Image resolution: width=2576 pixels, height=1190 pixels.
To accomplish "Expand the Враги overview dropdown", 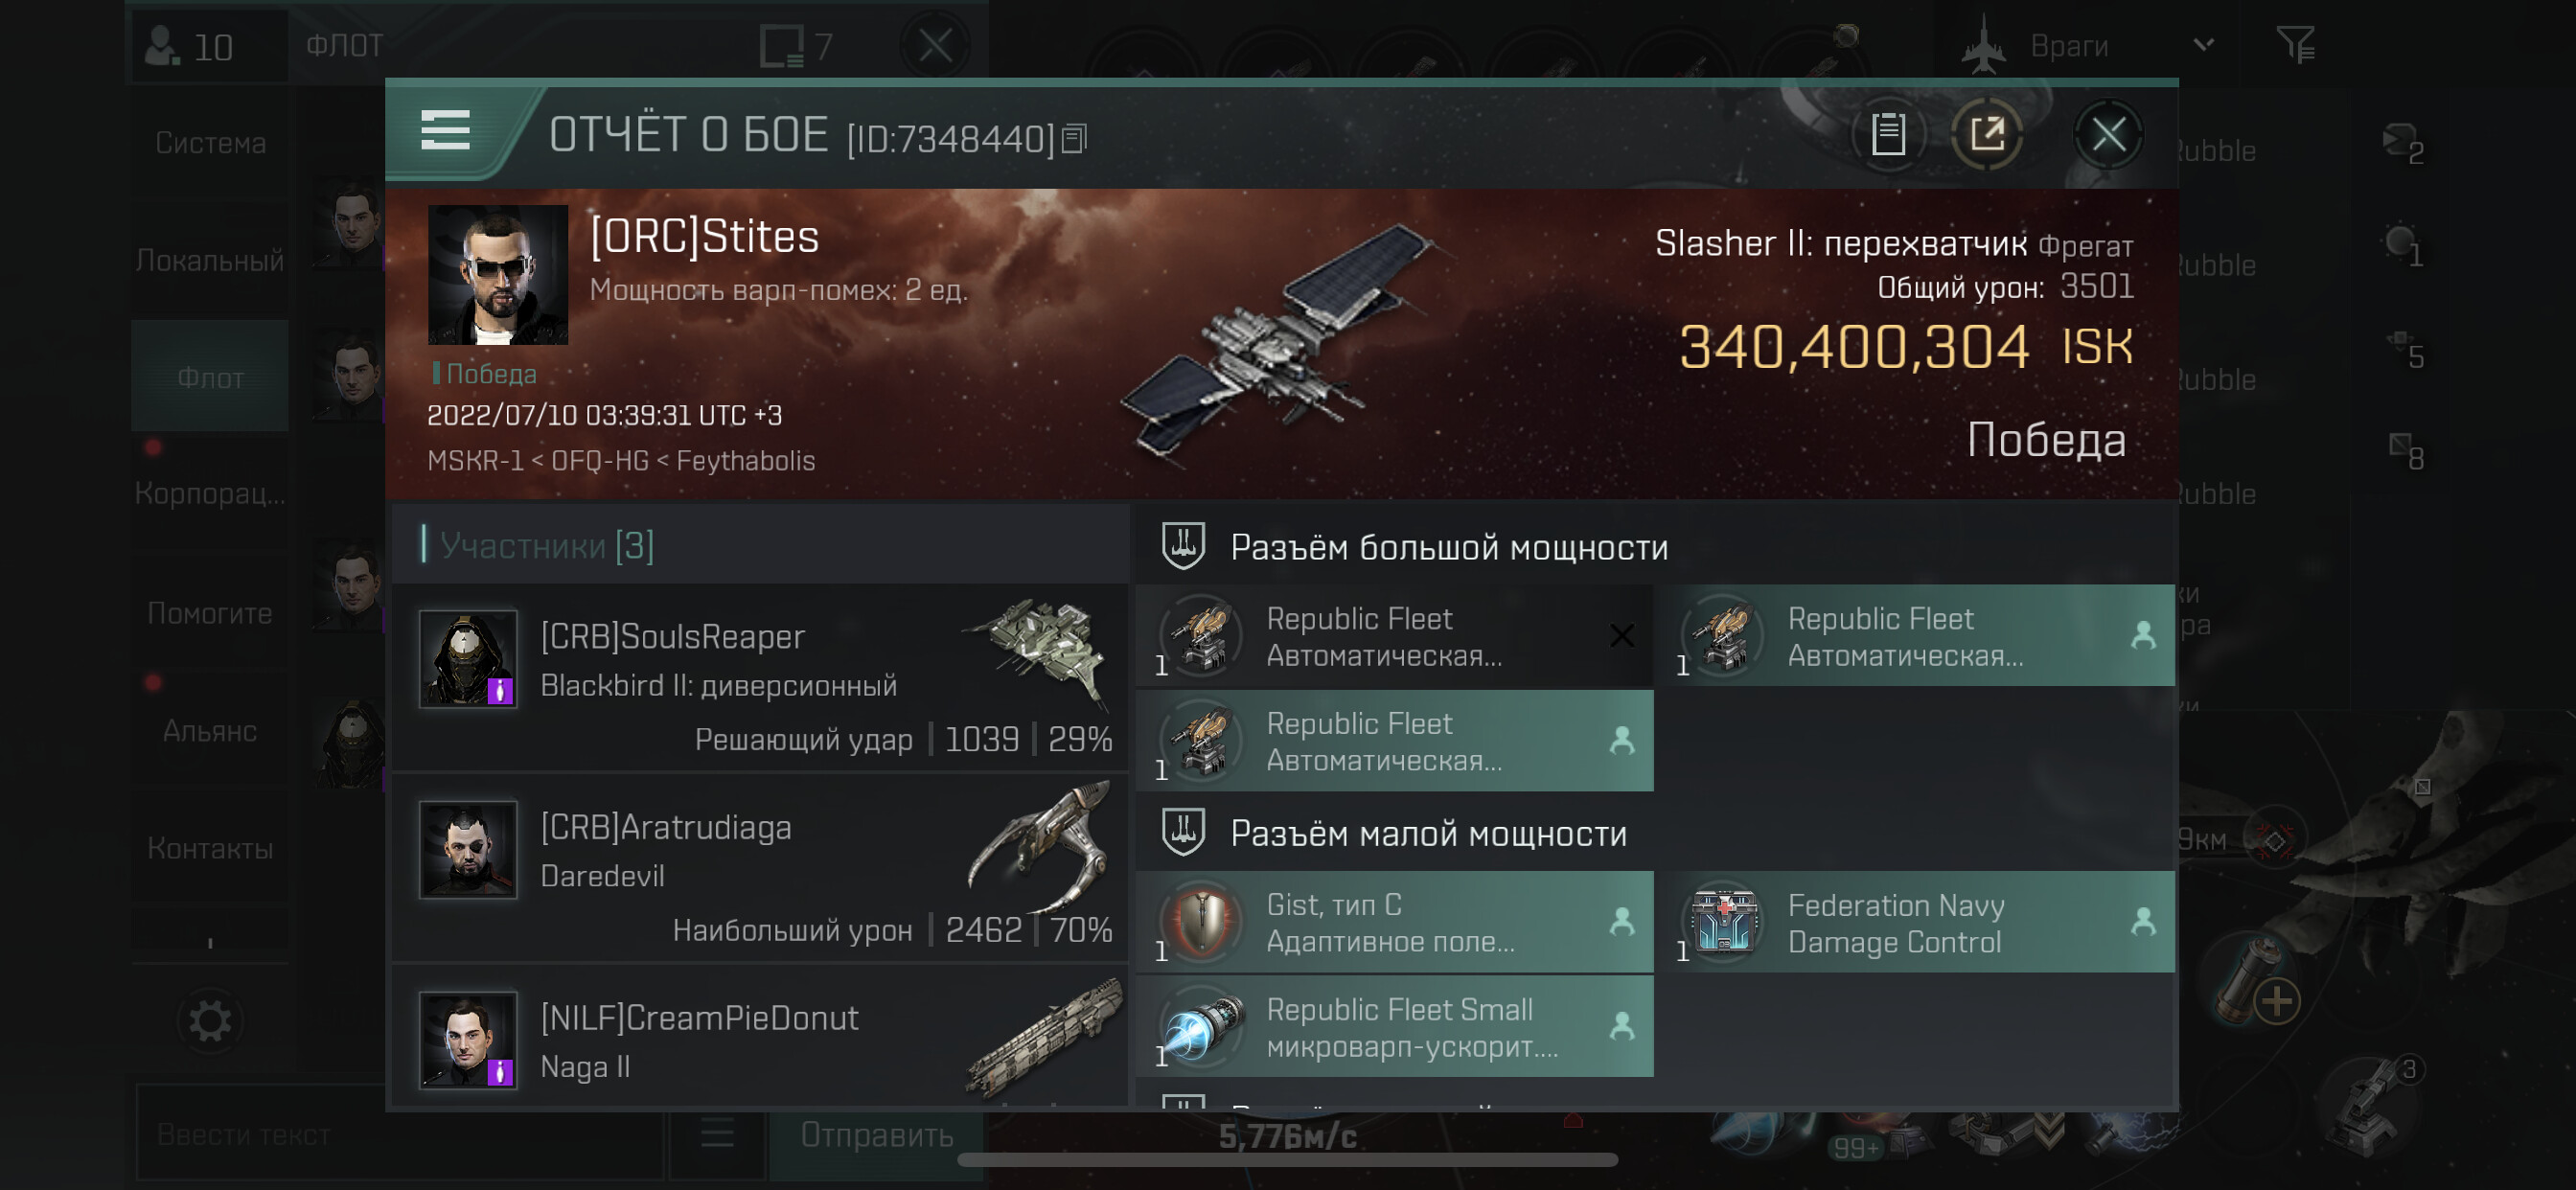I will click(x=2203, y=45).
